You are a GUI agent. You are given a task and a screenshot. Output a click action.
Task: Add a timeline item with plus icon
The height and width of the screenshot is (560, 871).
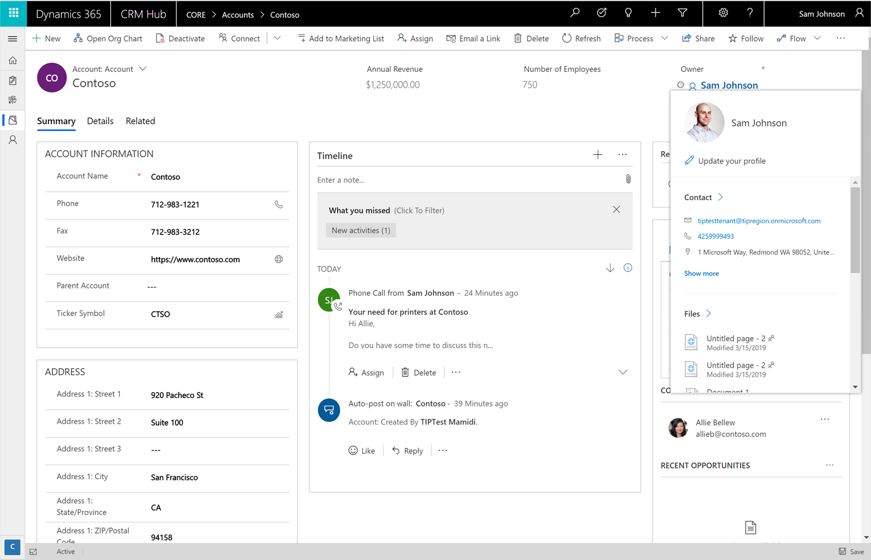tap(598, 155)
